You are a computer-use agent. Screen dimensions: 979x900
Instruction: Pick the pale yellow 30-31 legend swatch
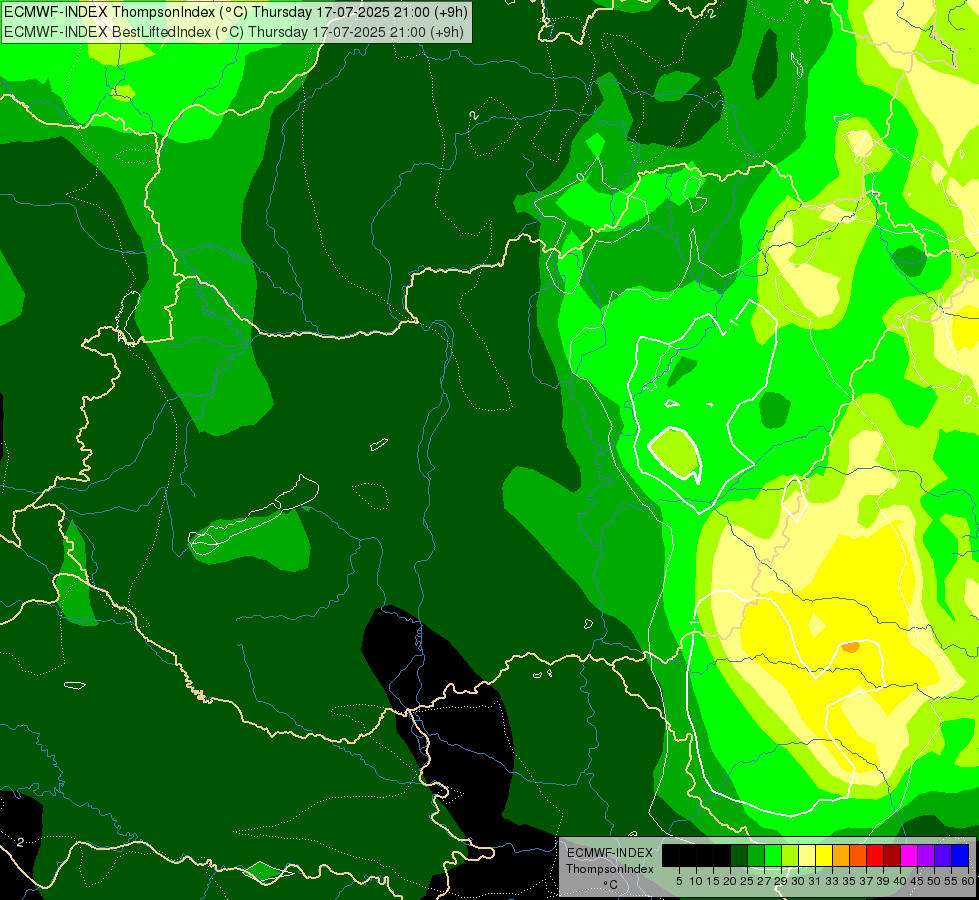point(807,855)
